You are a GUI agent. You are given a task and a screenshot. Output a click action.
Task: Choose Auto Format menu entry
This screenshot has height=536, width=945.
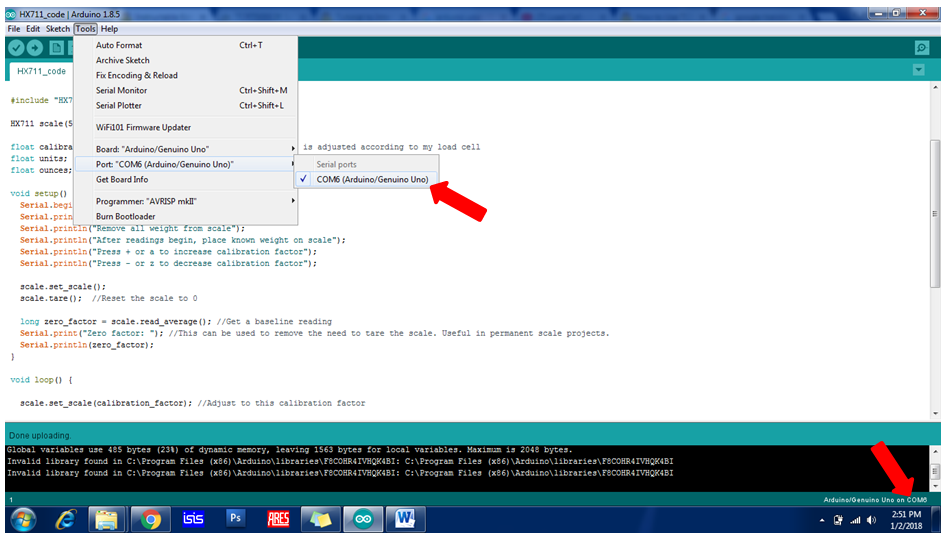pos(186,45)
